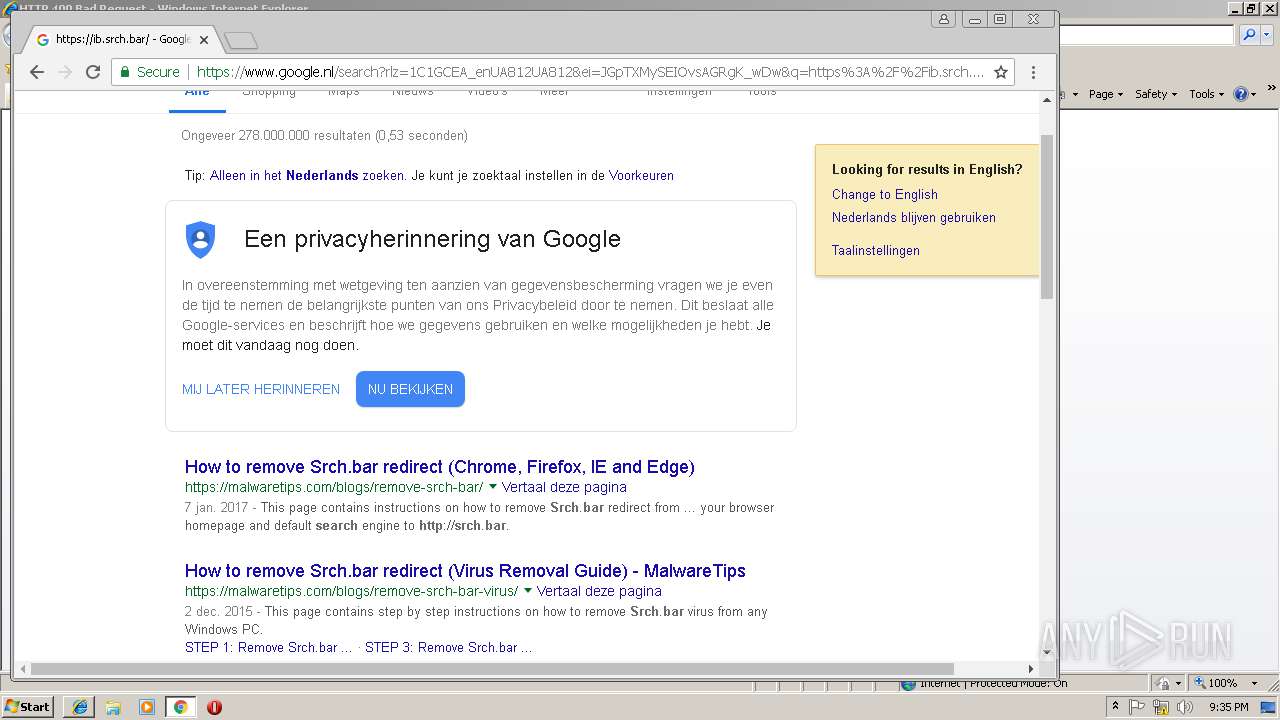Click the scroll down arrow in Chrome
Screen dimensions: 1280x720
point(1047,652)
